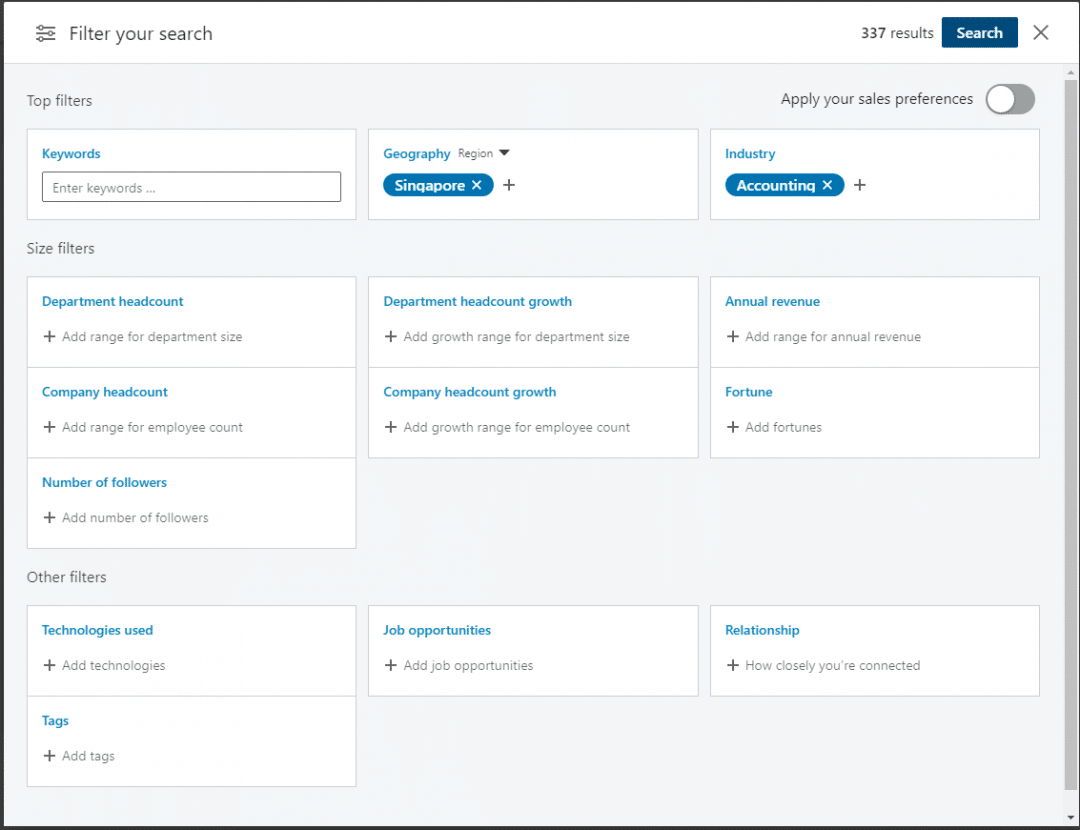Click inside the Keywords input field
1080x830 pixels.
[x=191, y=186]
